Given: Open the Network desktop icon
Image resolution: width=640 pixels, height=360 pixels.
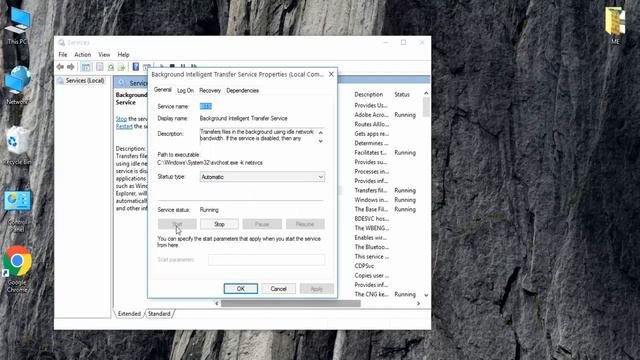Looking at the screenshot, I should point(17,85).
